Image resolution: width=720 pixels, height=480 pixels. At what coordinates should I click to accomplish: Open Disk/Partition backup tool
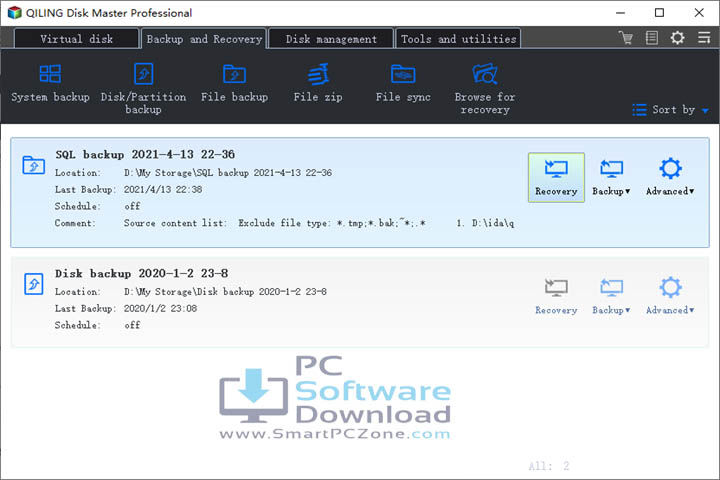(x=143, y=89)
